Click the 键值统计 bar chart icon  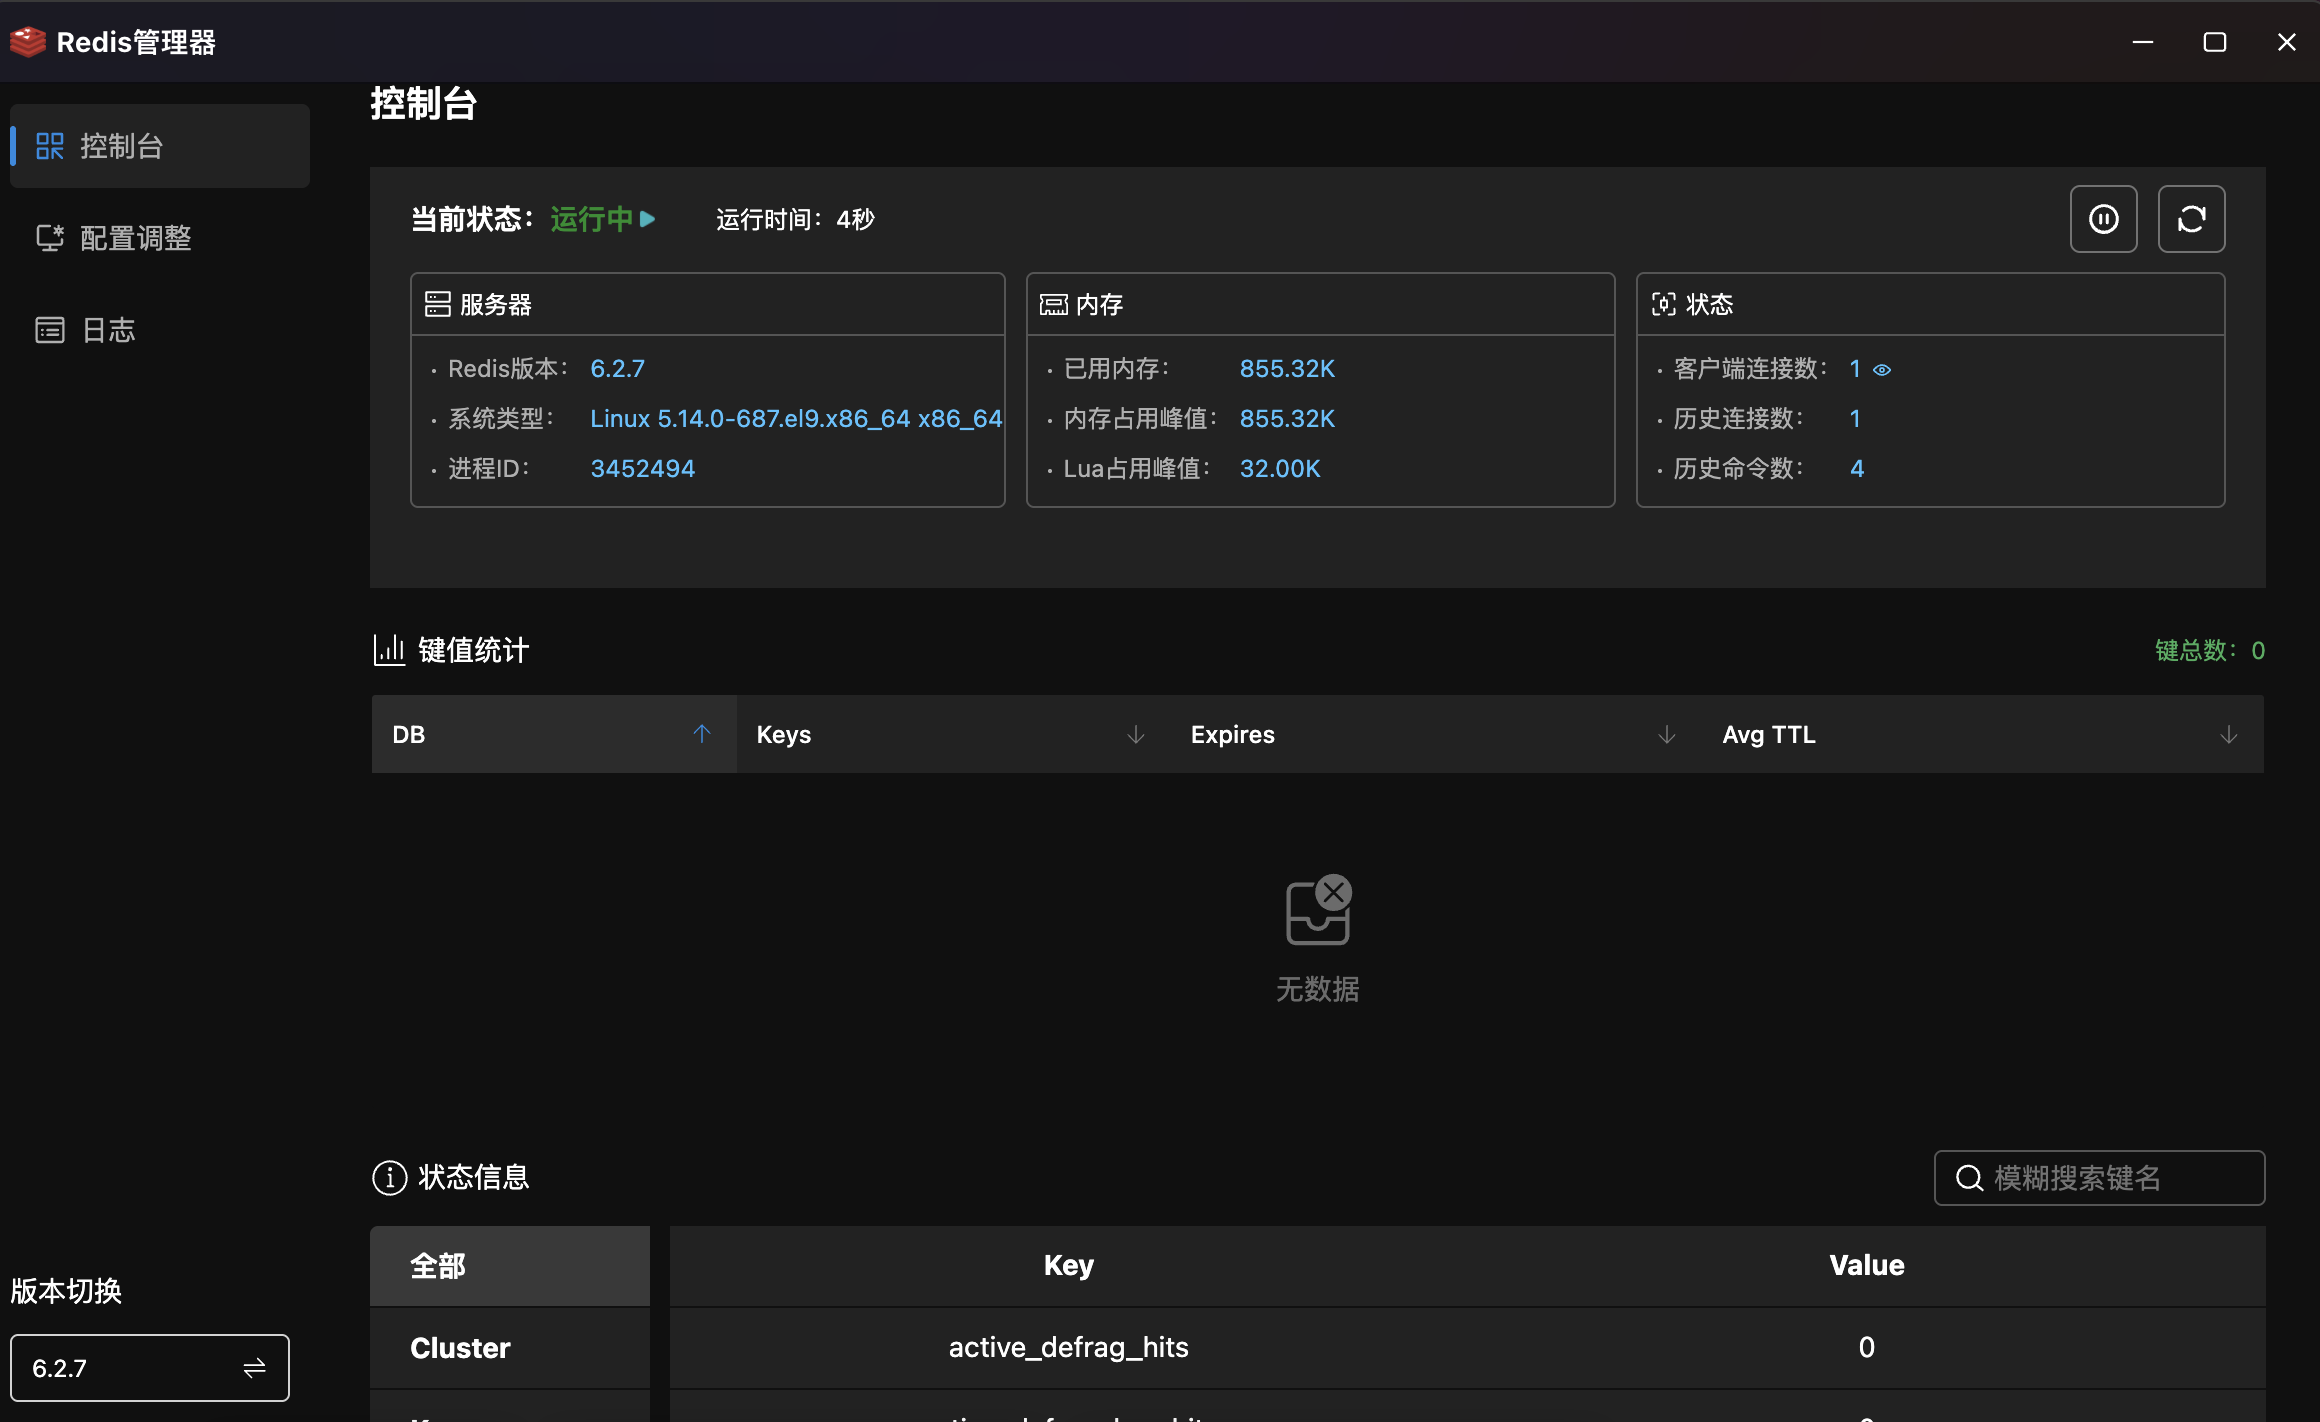[x=389, y=650]
